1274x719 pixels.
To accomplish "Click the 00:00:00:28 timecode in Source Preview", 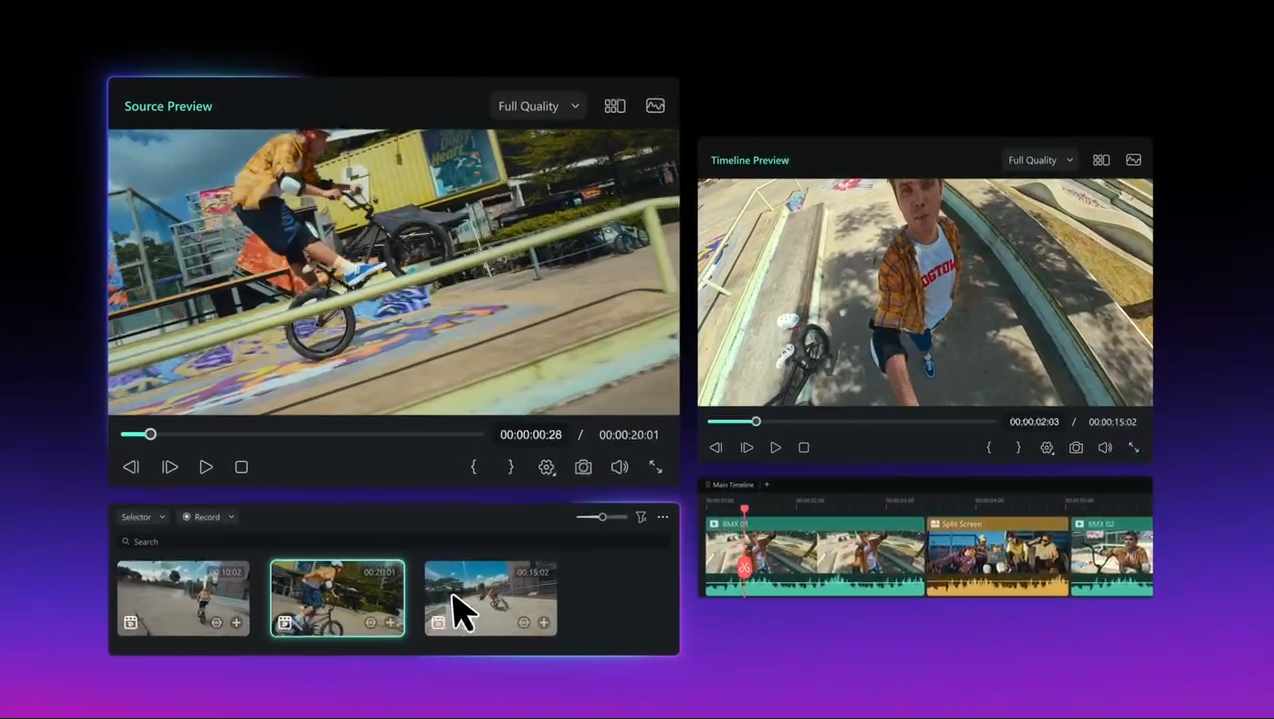I will [x=531, y=435].
